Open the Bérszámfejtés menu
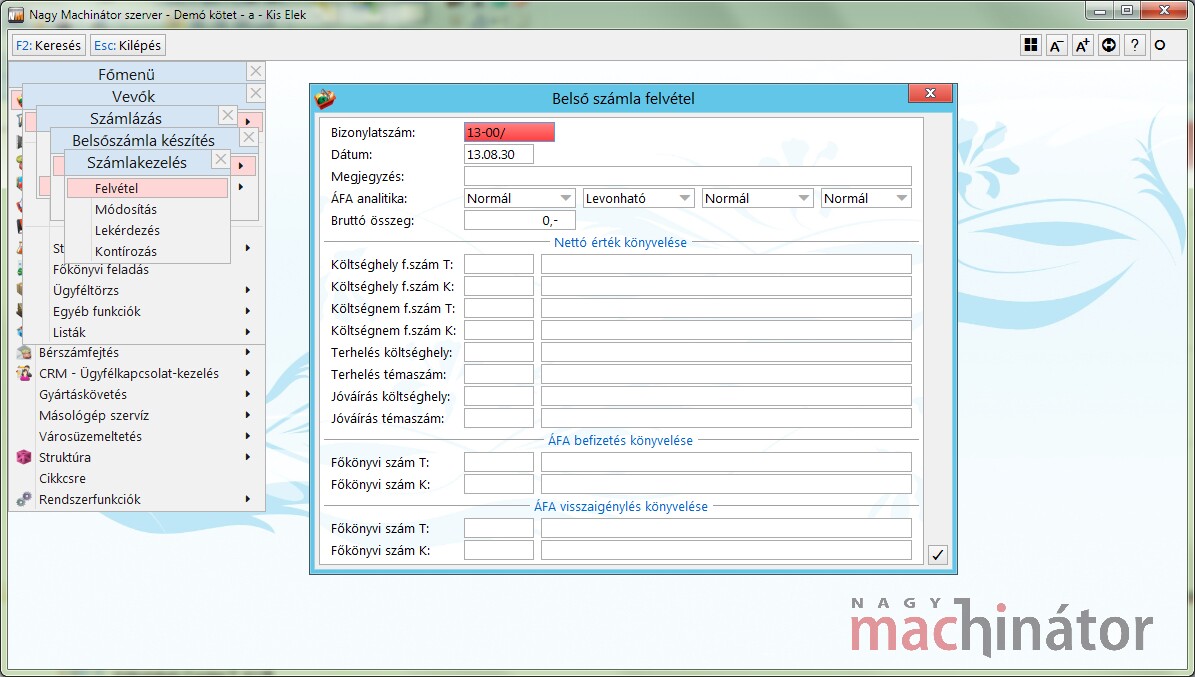Viewport: 1195px width, 677px height. point(79,352)
